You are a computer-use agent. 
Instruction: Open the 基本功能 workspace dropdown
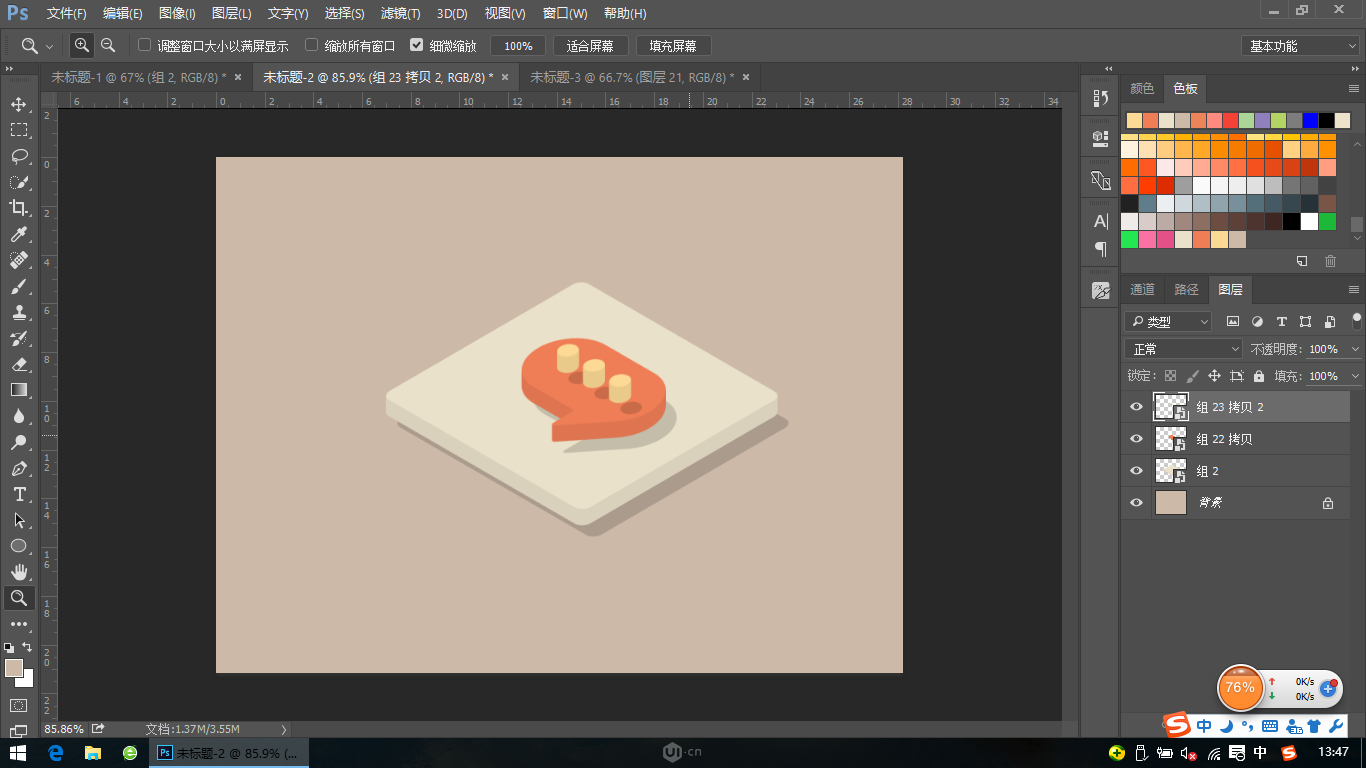[x=1300, y=45]
